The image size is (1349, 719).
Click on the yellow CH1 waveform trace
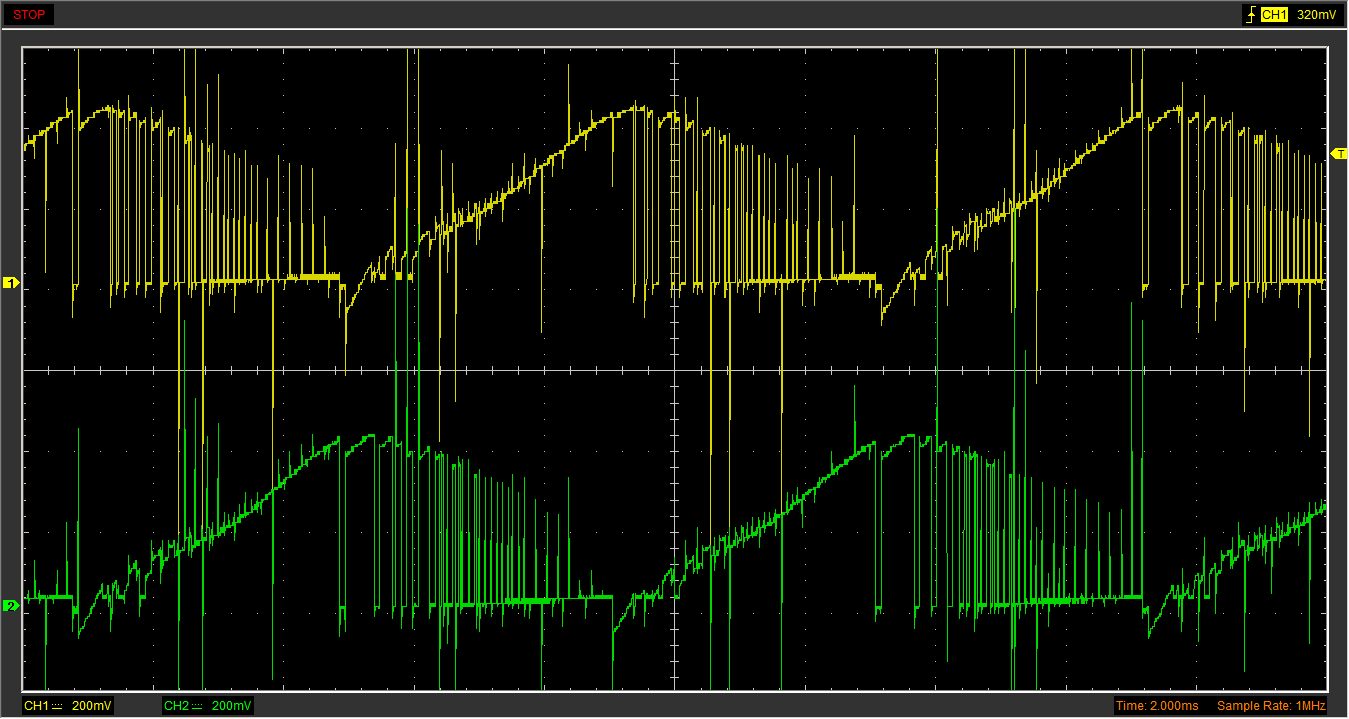pyautogui.click(x=500, y=196)
